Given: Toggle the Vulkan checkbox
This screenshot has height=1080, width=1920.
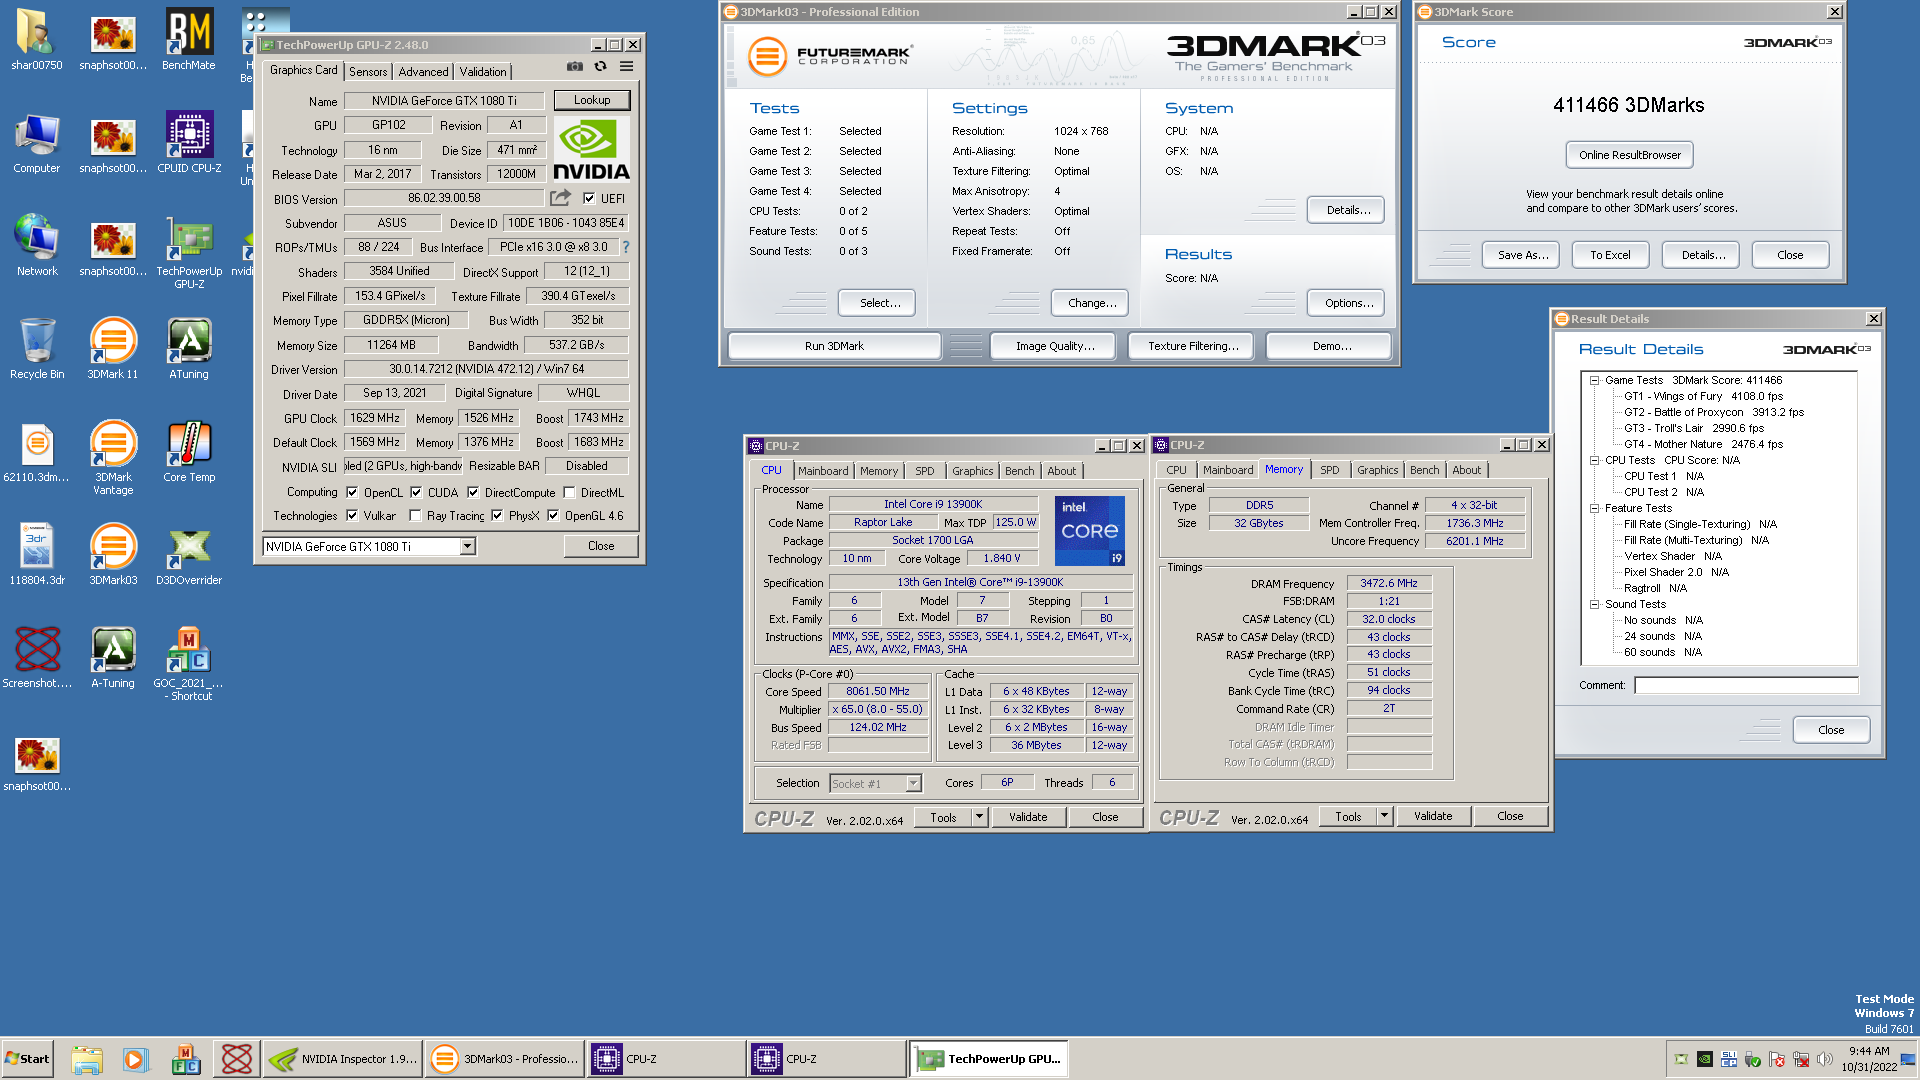Looking at the screenshot, I should [352, 515].
